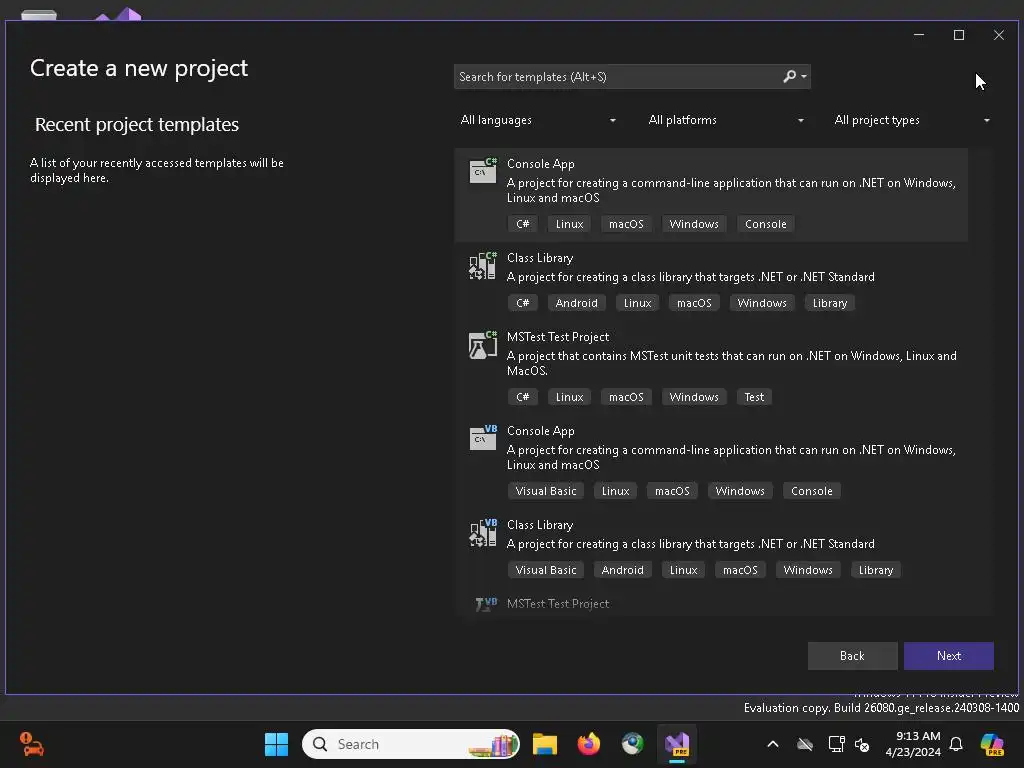This screenshot has height=768, width=1024.
Task: Click the globe browser icon on the taskbar
Action: pyautogui.click(x=632, y=744)
